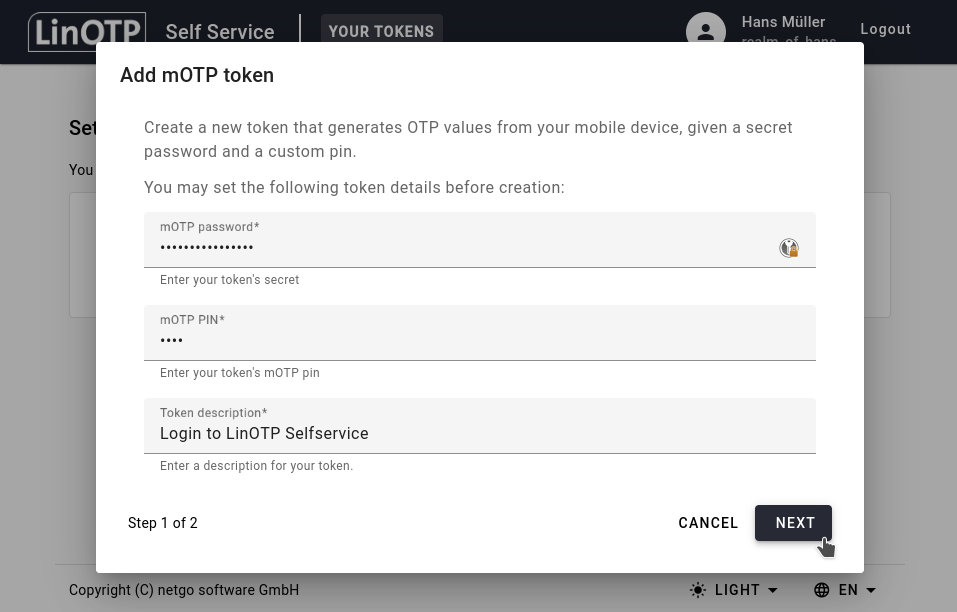
Task: Click the user avatar icon
Action: coord(705,31)
